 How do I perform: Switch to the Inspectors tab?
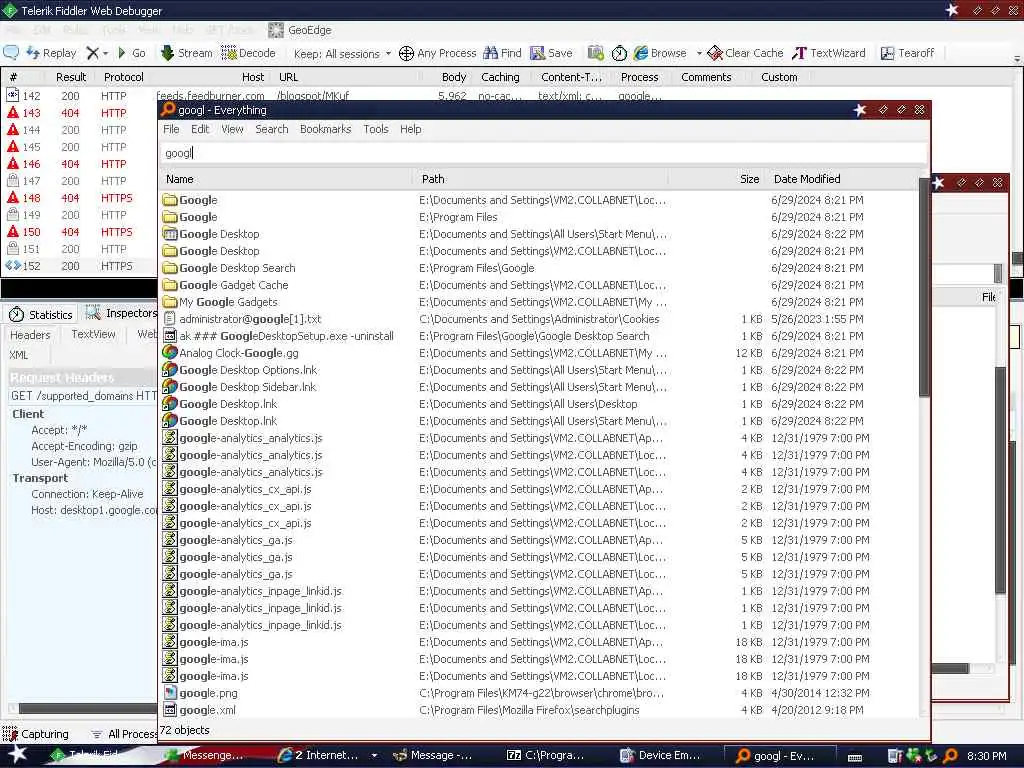[x=121, y=313]
